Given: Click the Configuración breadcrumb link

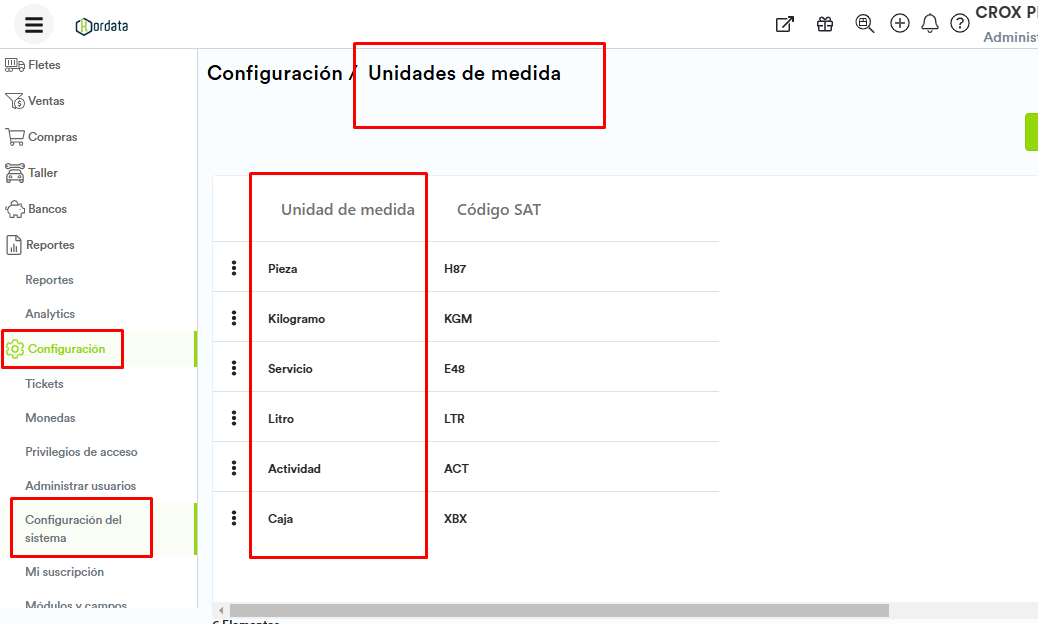Looking at the screenshot, I should point(273,73).
